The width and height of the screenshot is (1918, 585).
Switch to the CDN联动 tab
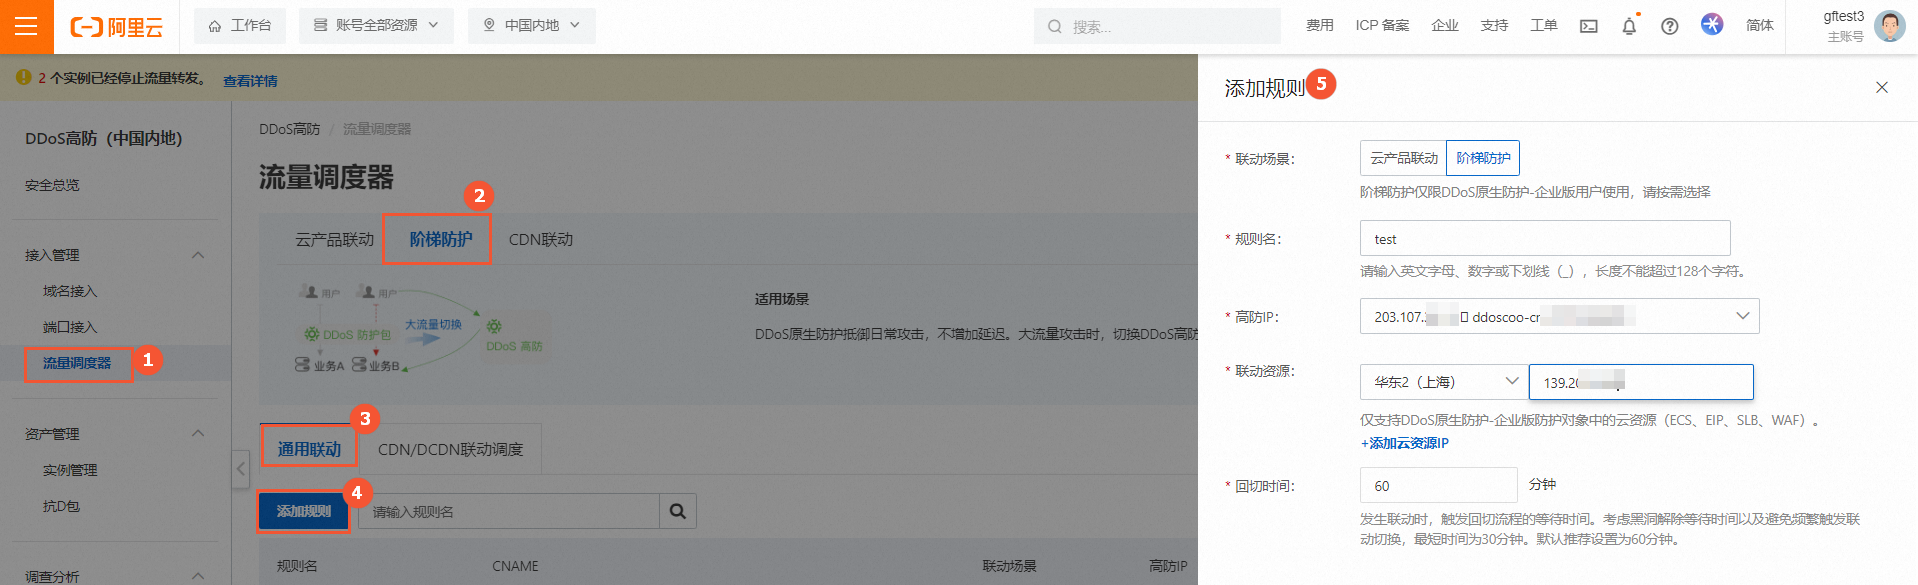coord(541,240)
